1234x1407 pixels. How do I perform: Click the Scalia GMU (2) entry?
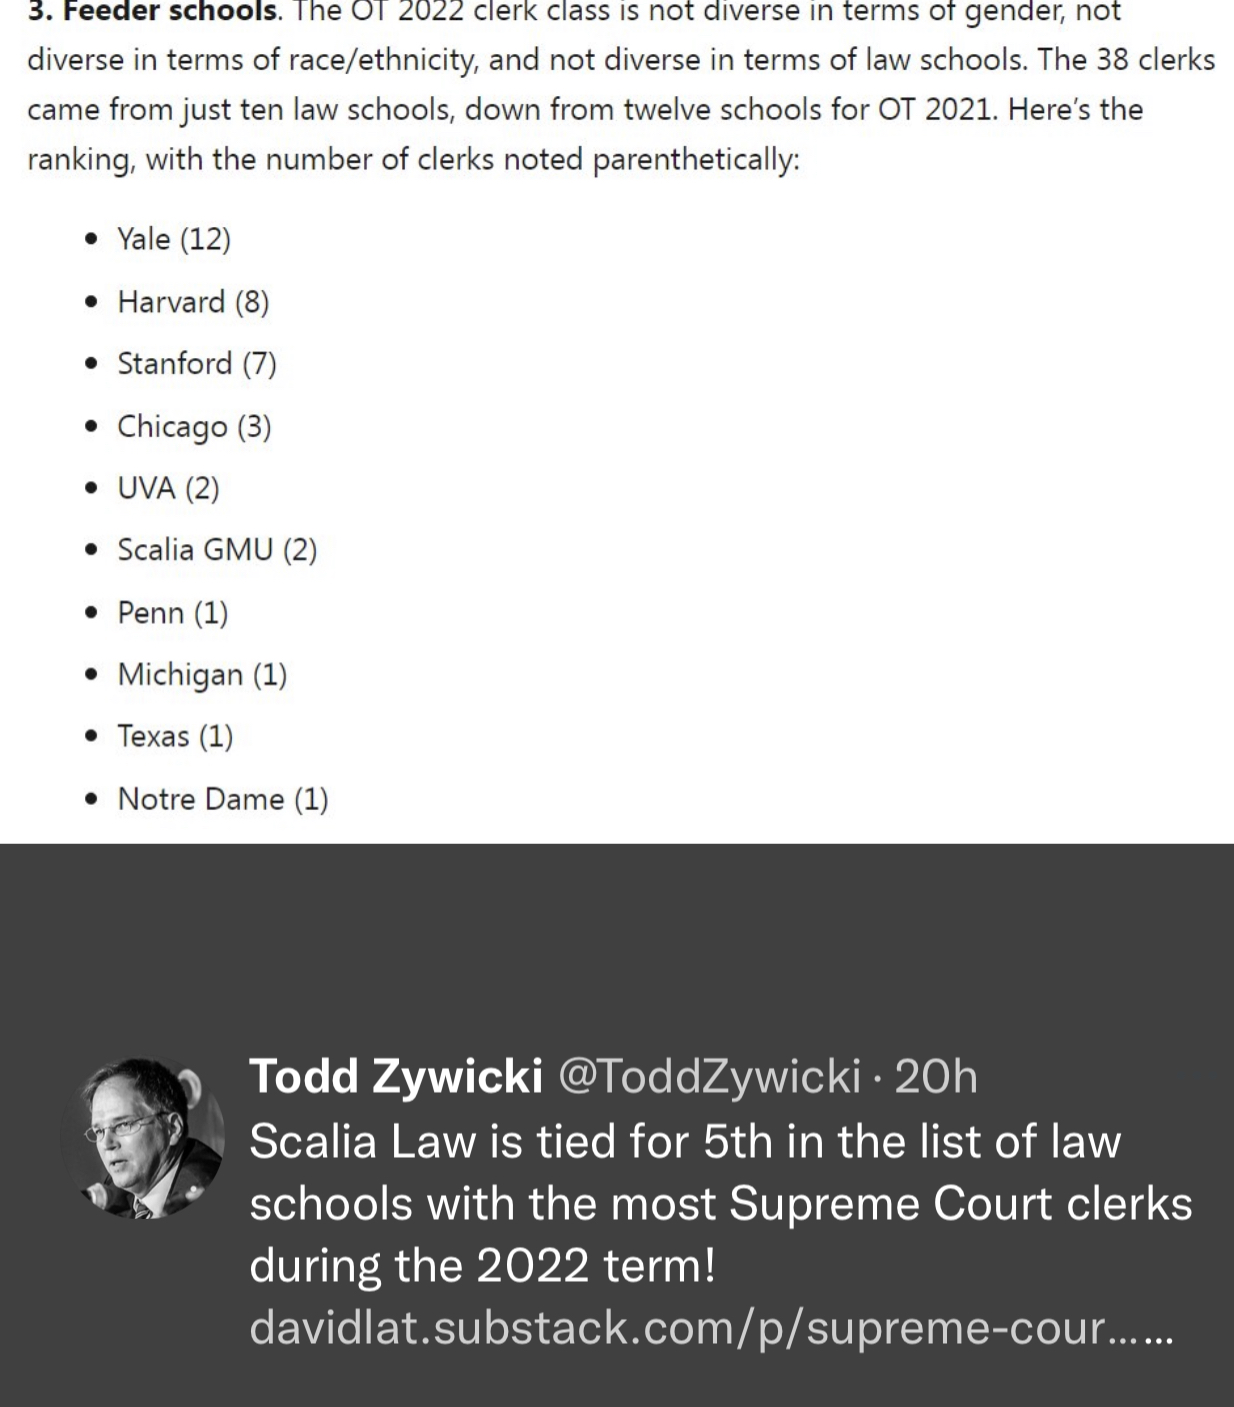click(217, 550)
